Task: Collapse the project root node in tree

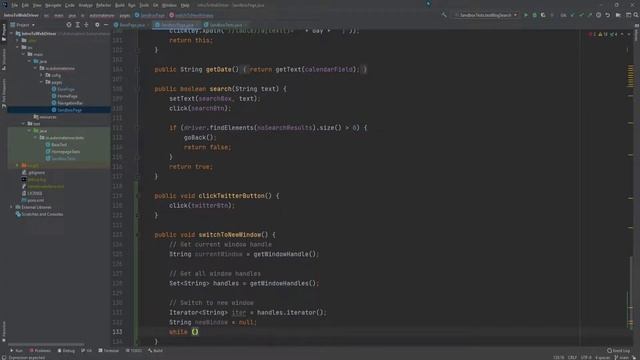Action: [12, 33]
